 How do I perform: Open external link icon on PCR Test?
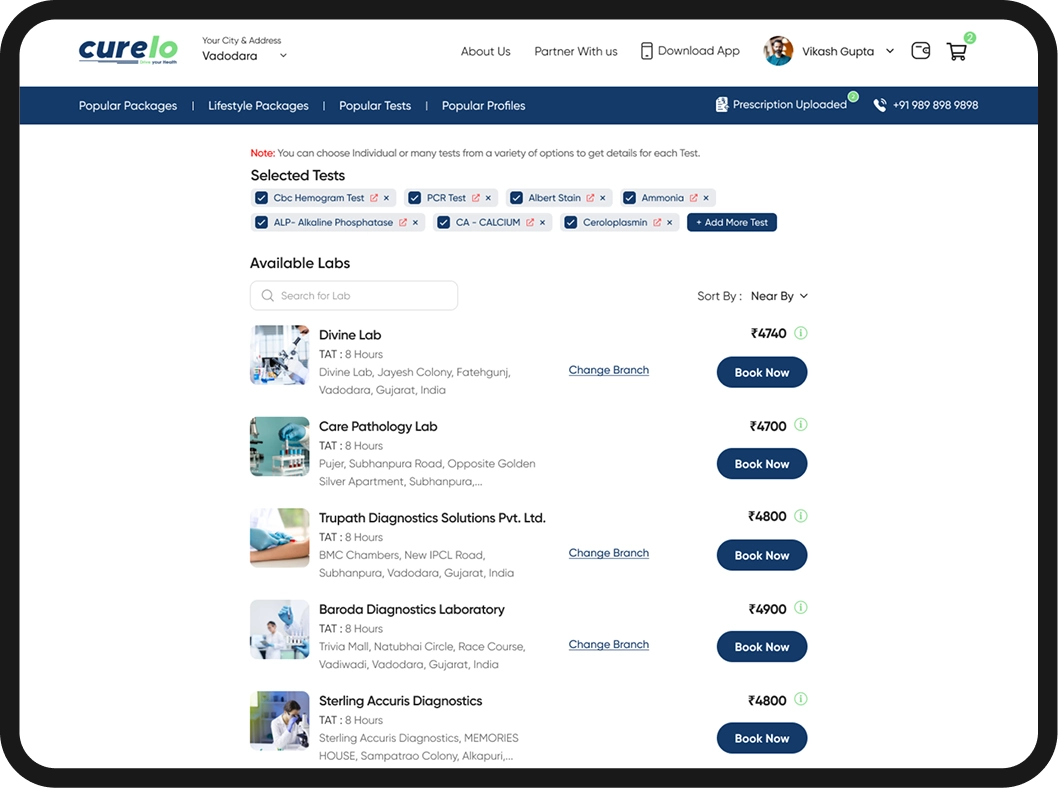[476, 198]
